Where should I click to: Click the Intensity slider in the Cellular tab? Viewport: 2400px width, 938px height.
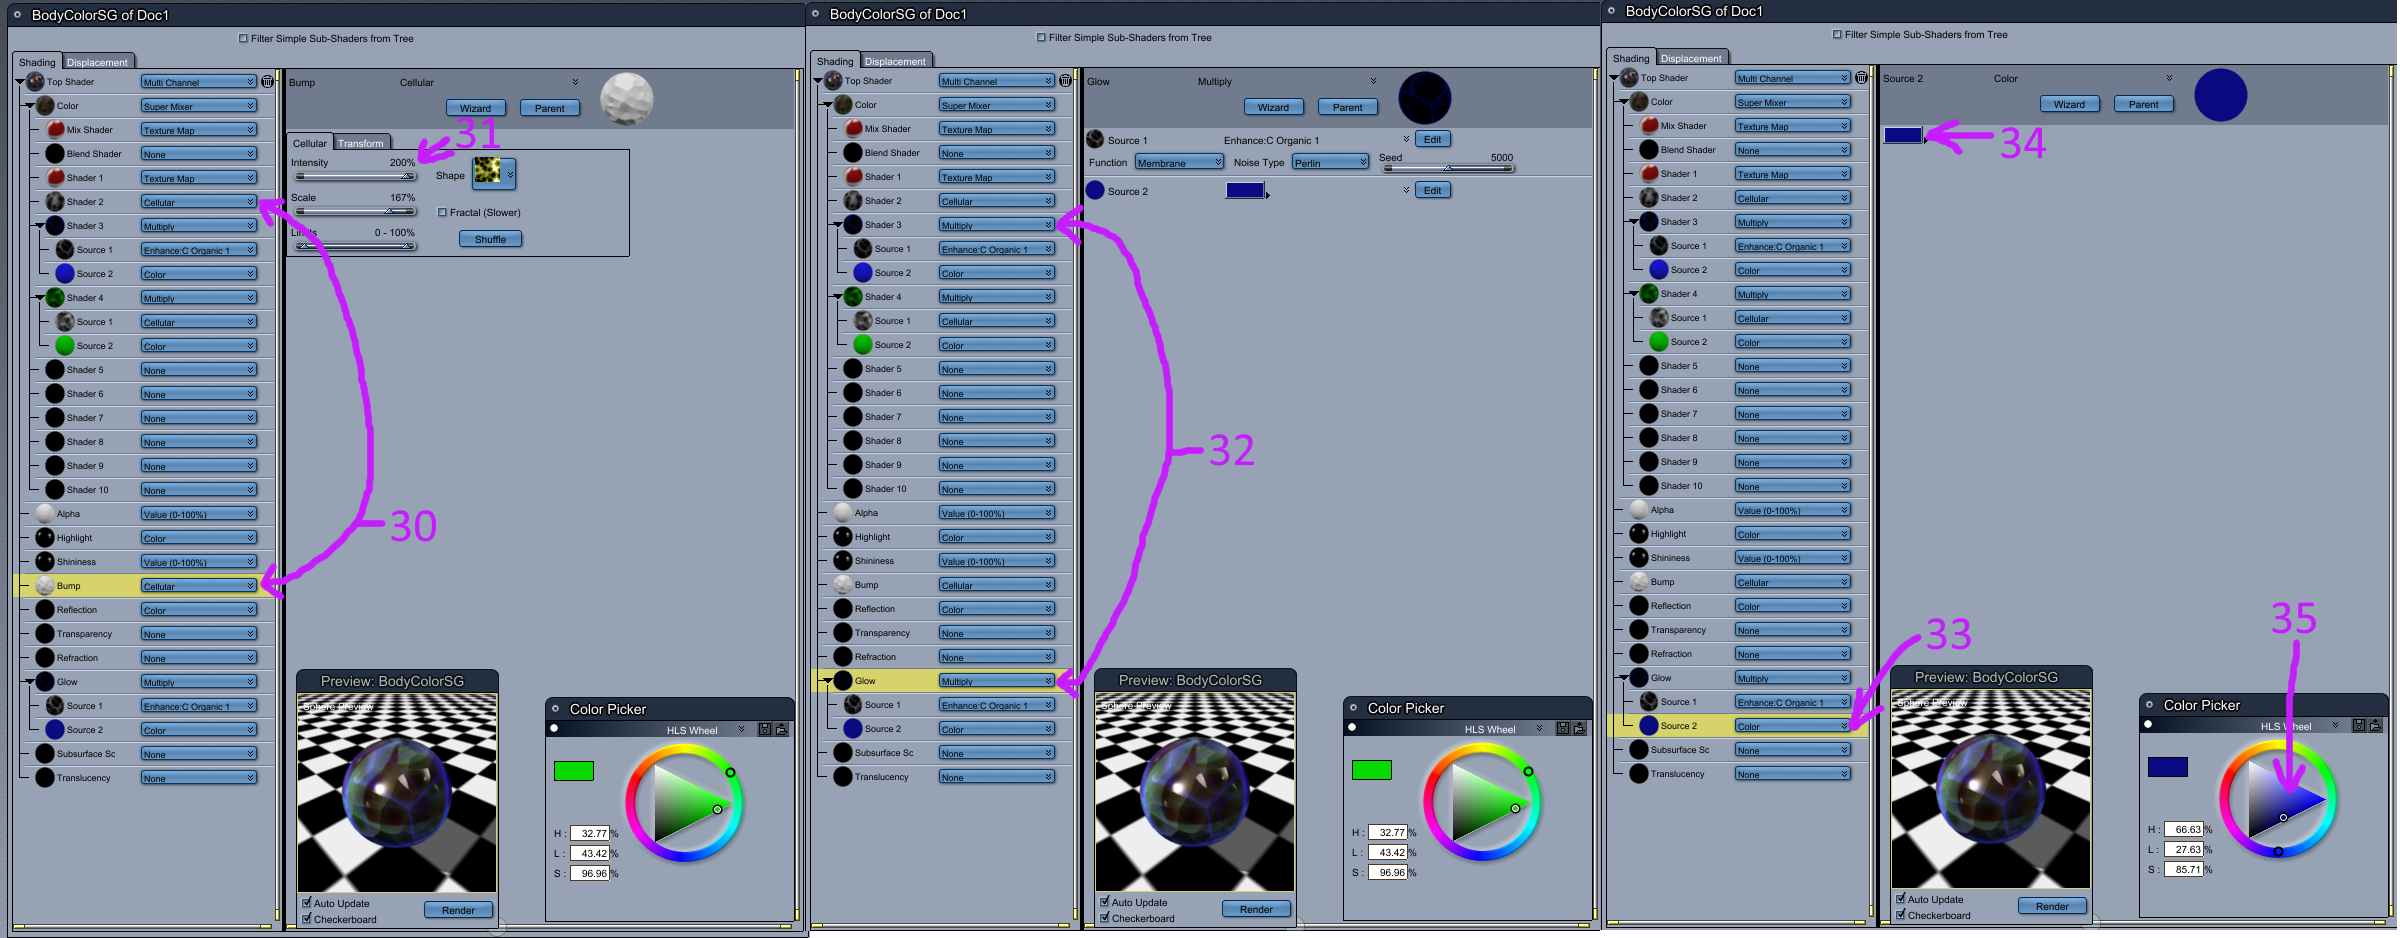click(355, 177)
